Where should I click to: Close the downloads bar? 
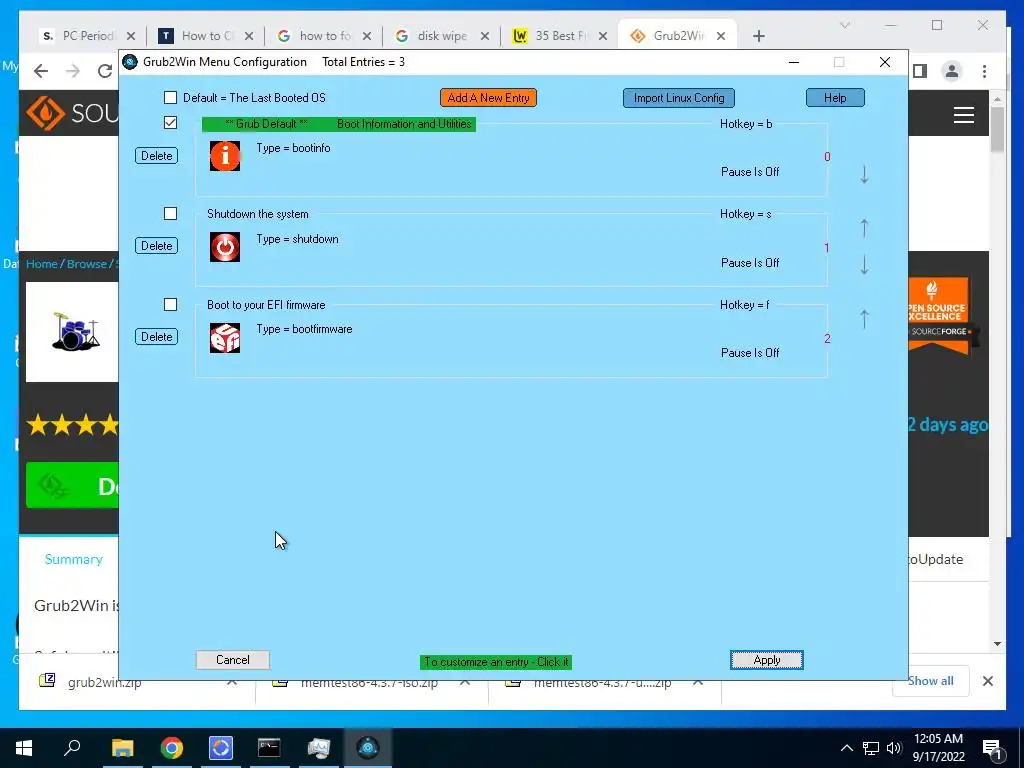pos(988,681)
